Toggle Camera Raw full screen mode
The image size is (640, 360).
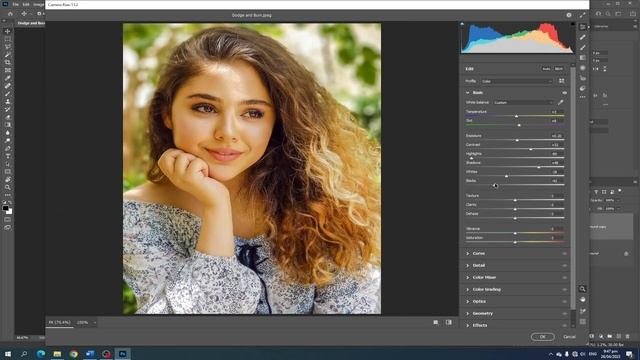click(582, 15)
